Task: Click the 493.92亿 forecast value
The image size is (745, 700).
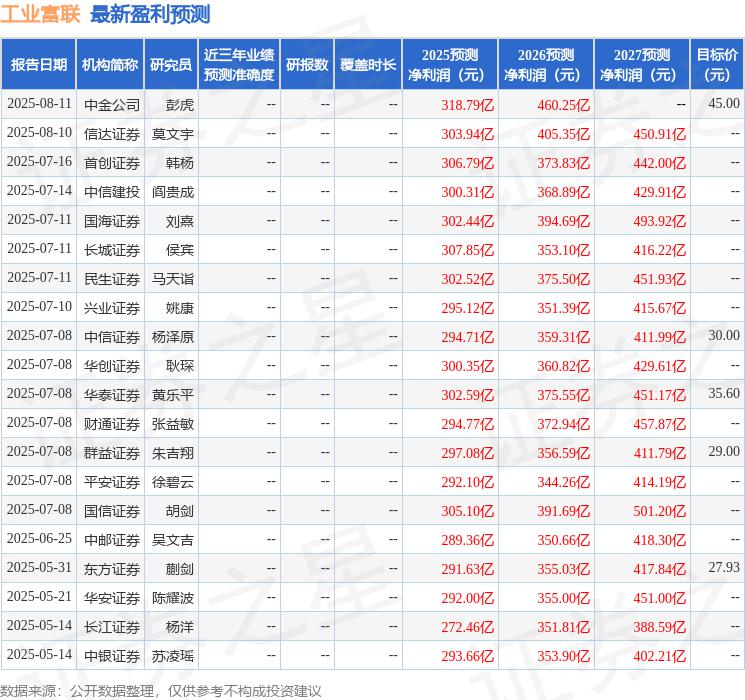Action: [x=659, y=221]
